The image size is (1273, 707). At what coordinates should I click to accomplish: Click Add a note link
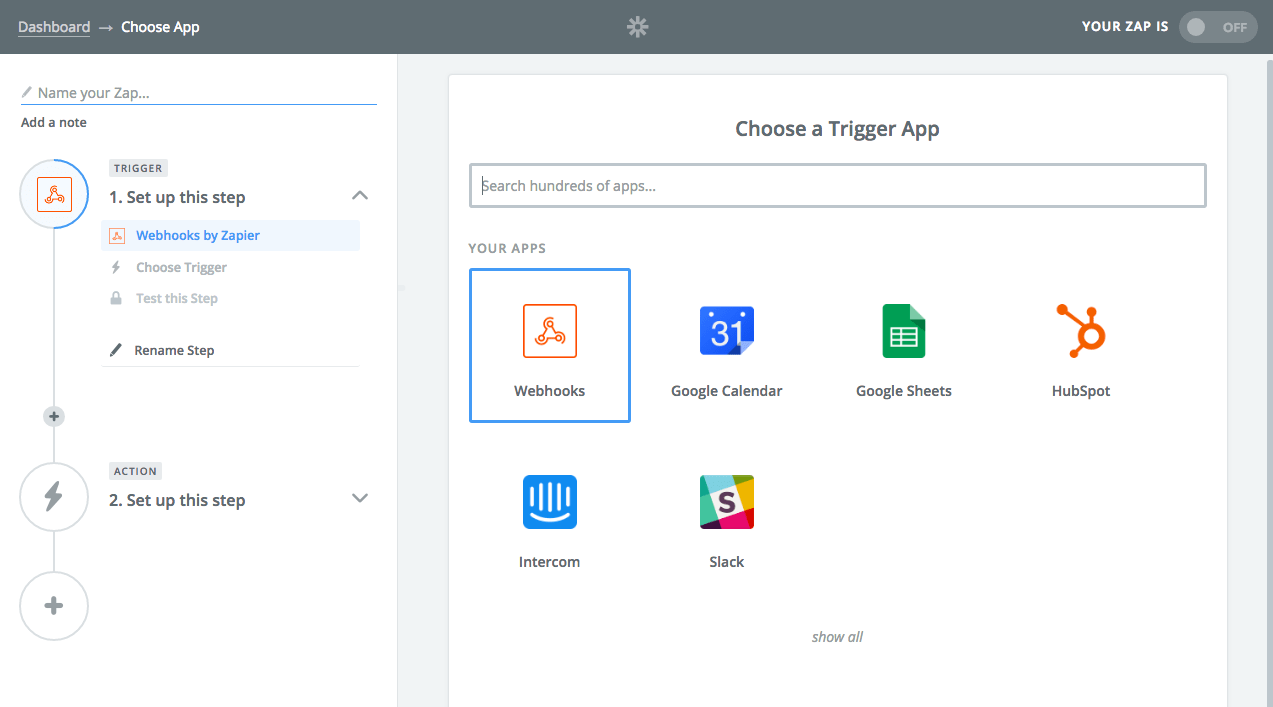click(54, 122)
